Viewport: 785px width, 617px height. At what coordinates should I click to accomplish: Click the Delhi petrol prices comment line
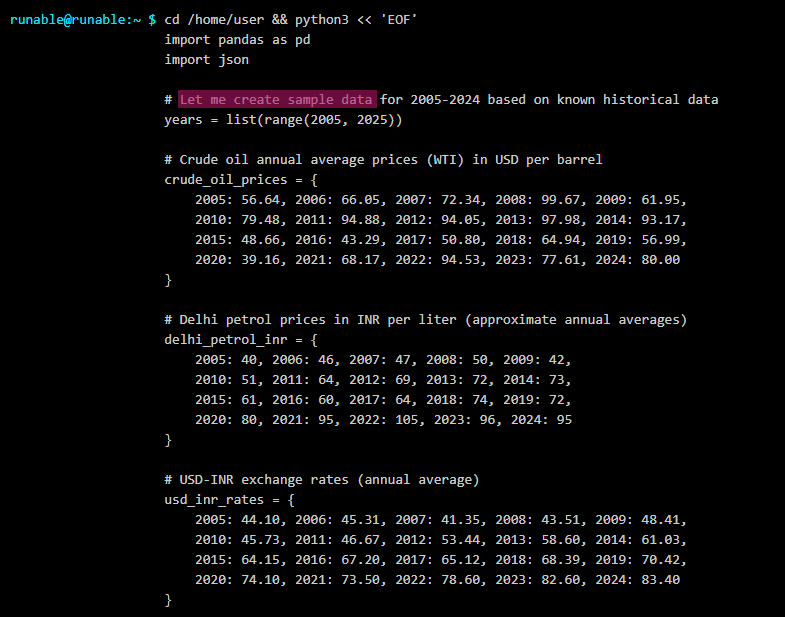pos(425,320)
